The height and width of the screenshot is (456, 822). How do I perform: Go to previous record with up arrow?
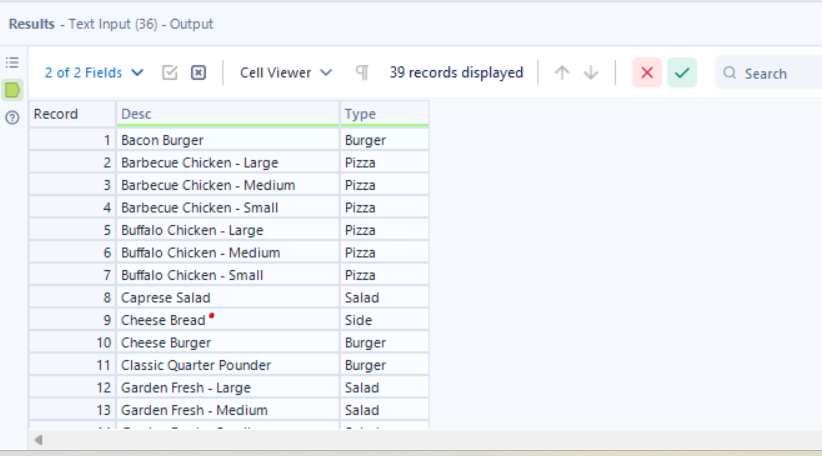pos(562,73)
